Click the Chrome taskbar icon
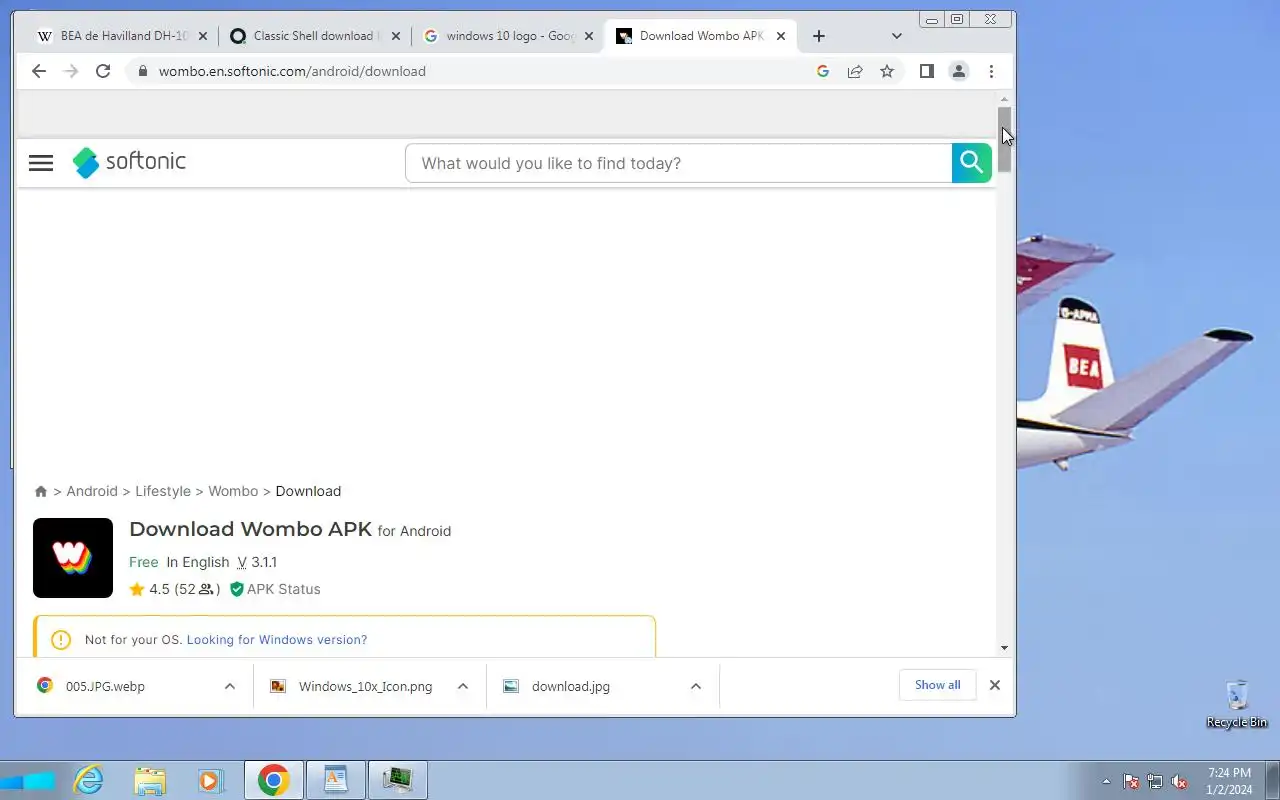Screen dimensions: 1280x800 tap(273, 780)
